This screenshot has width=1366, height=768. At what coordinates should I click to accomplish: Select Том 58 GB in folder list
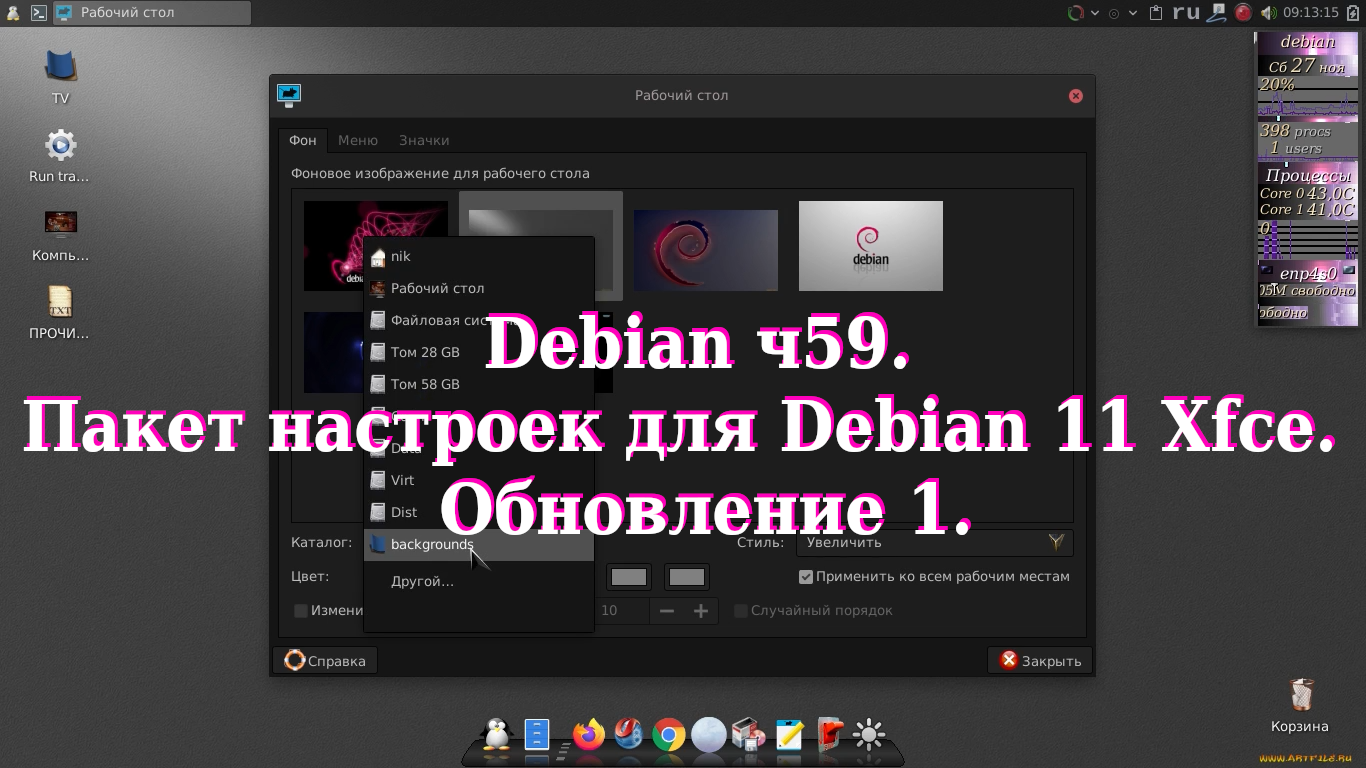479,385
